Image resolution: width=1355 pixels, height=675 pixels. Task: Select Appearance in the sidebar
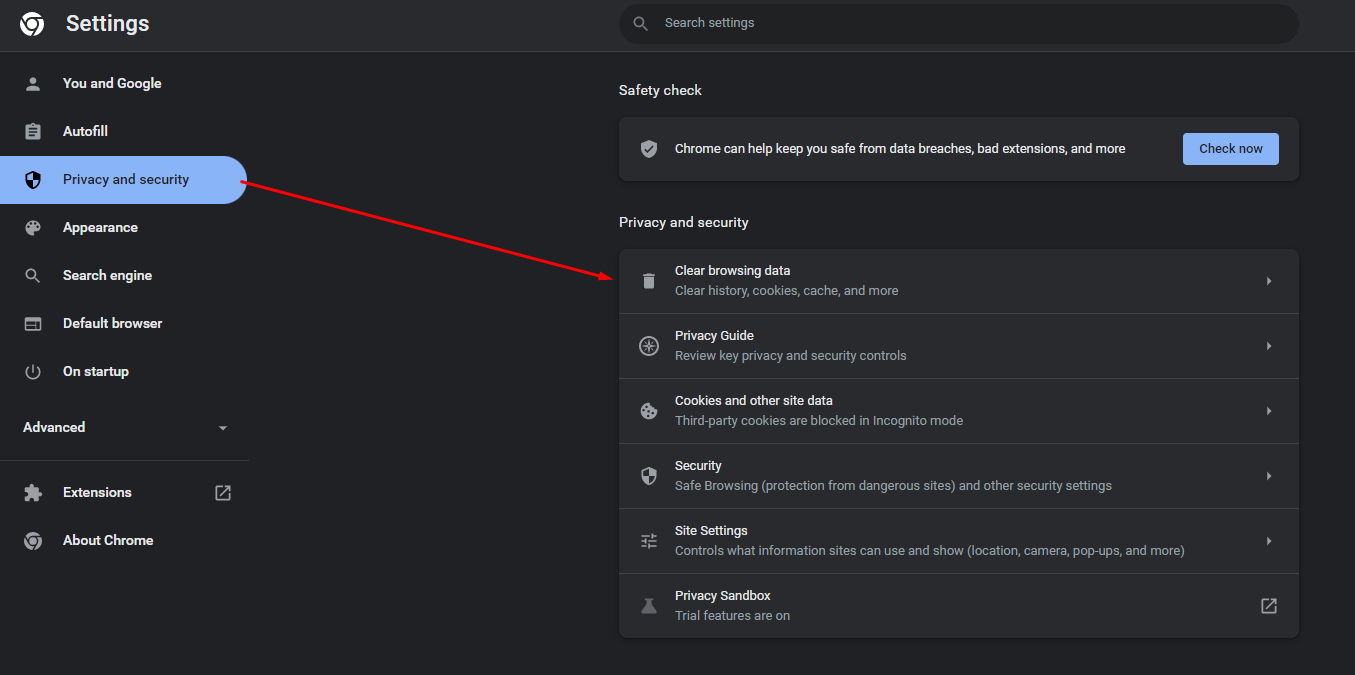tap(123, 228)
